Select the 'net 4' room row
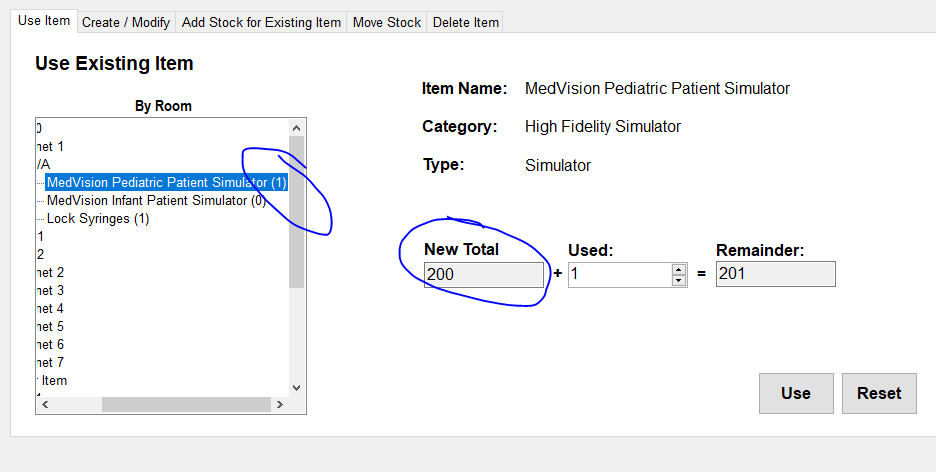The height and width of the screenshot is (472, 936). point(50,309)
